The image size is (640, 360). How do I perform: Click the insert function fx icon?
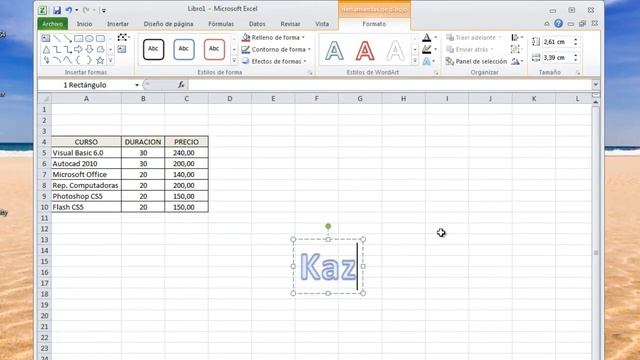[181, 85]
